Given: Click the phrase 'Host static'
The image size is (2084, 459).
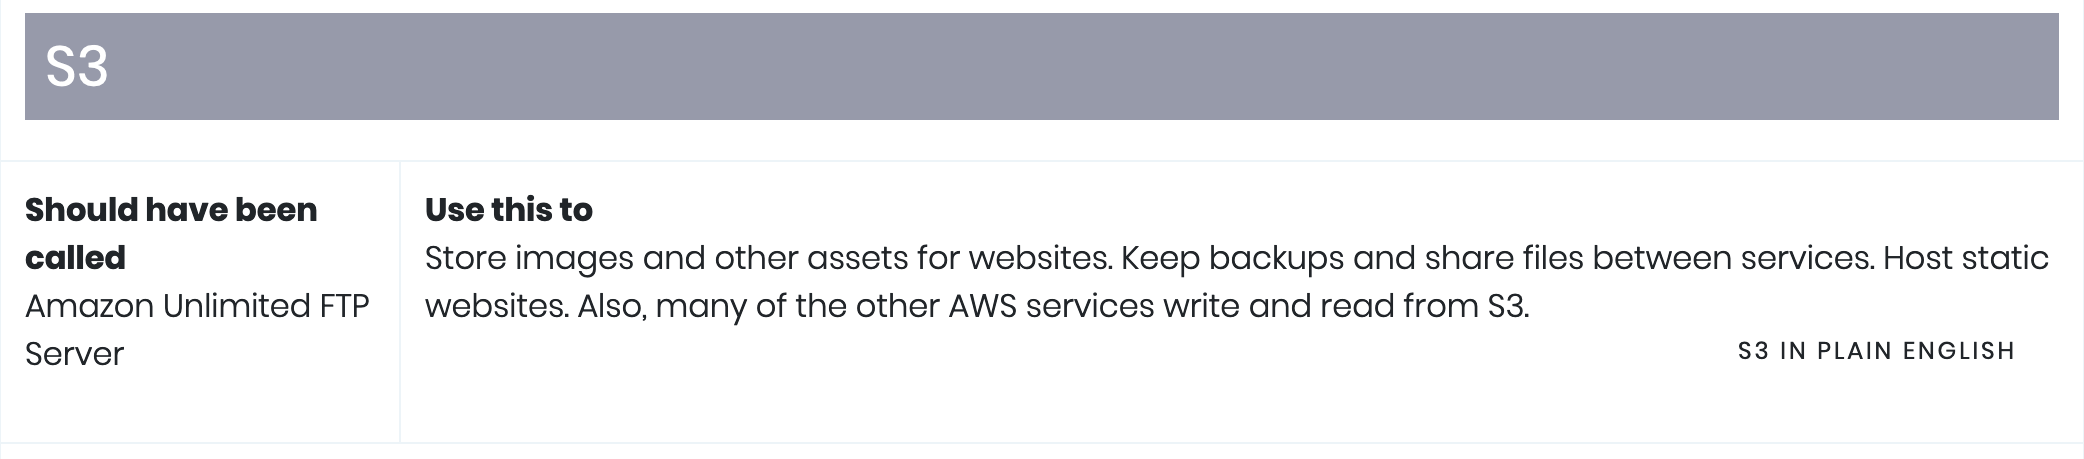Looking at the screenshot, I should tap(1966, 258).
